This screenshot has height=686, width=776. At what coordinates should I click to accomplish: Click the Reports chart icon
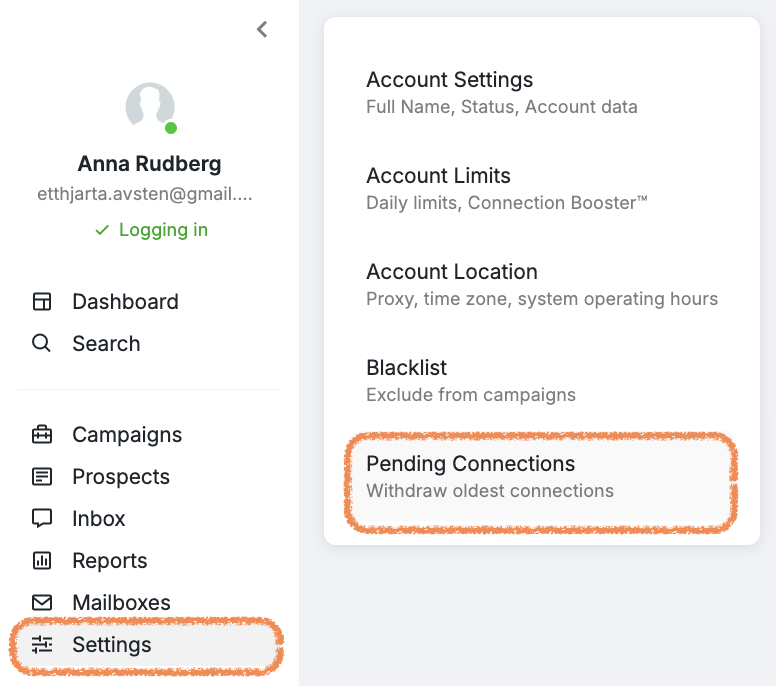pyautogui.click(x=42, y=561)
